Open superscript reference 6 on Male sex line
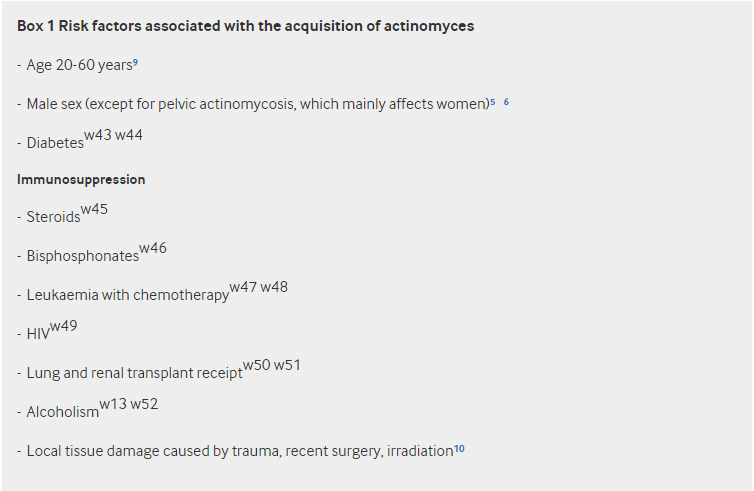The height and width of the screenshot is (491, 754). (507, 101)
